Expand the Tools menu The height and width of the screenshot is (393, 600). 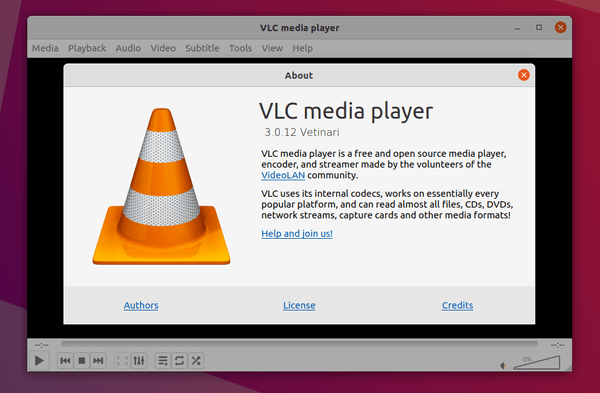pos(241,48)
